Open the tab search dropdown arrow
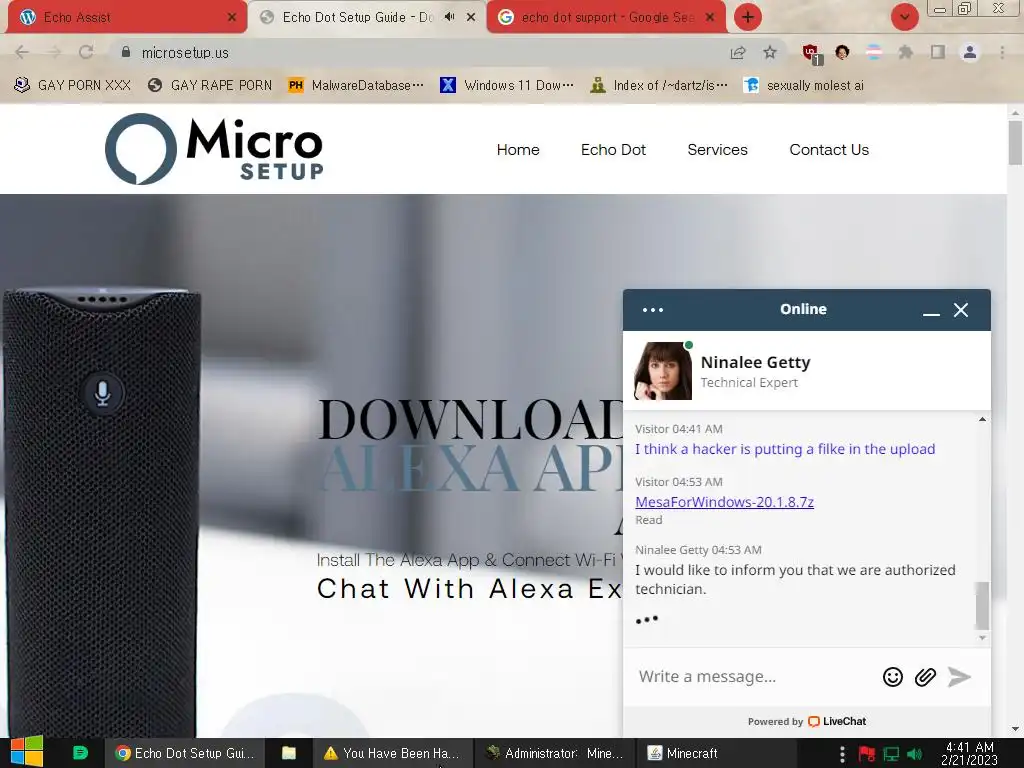This screenshot has height=768, width=1024. tap(904, 17)
